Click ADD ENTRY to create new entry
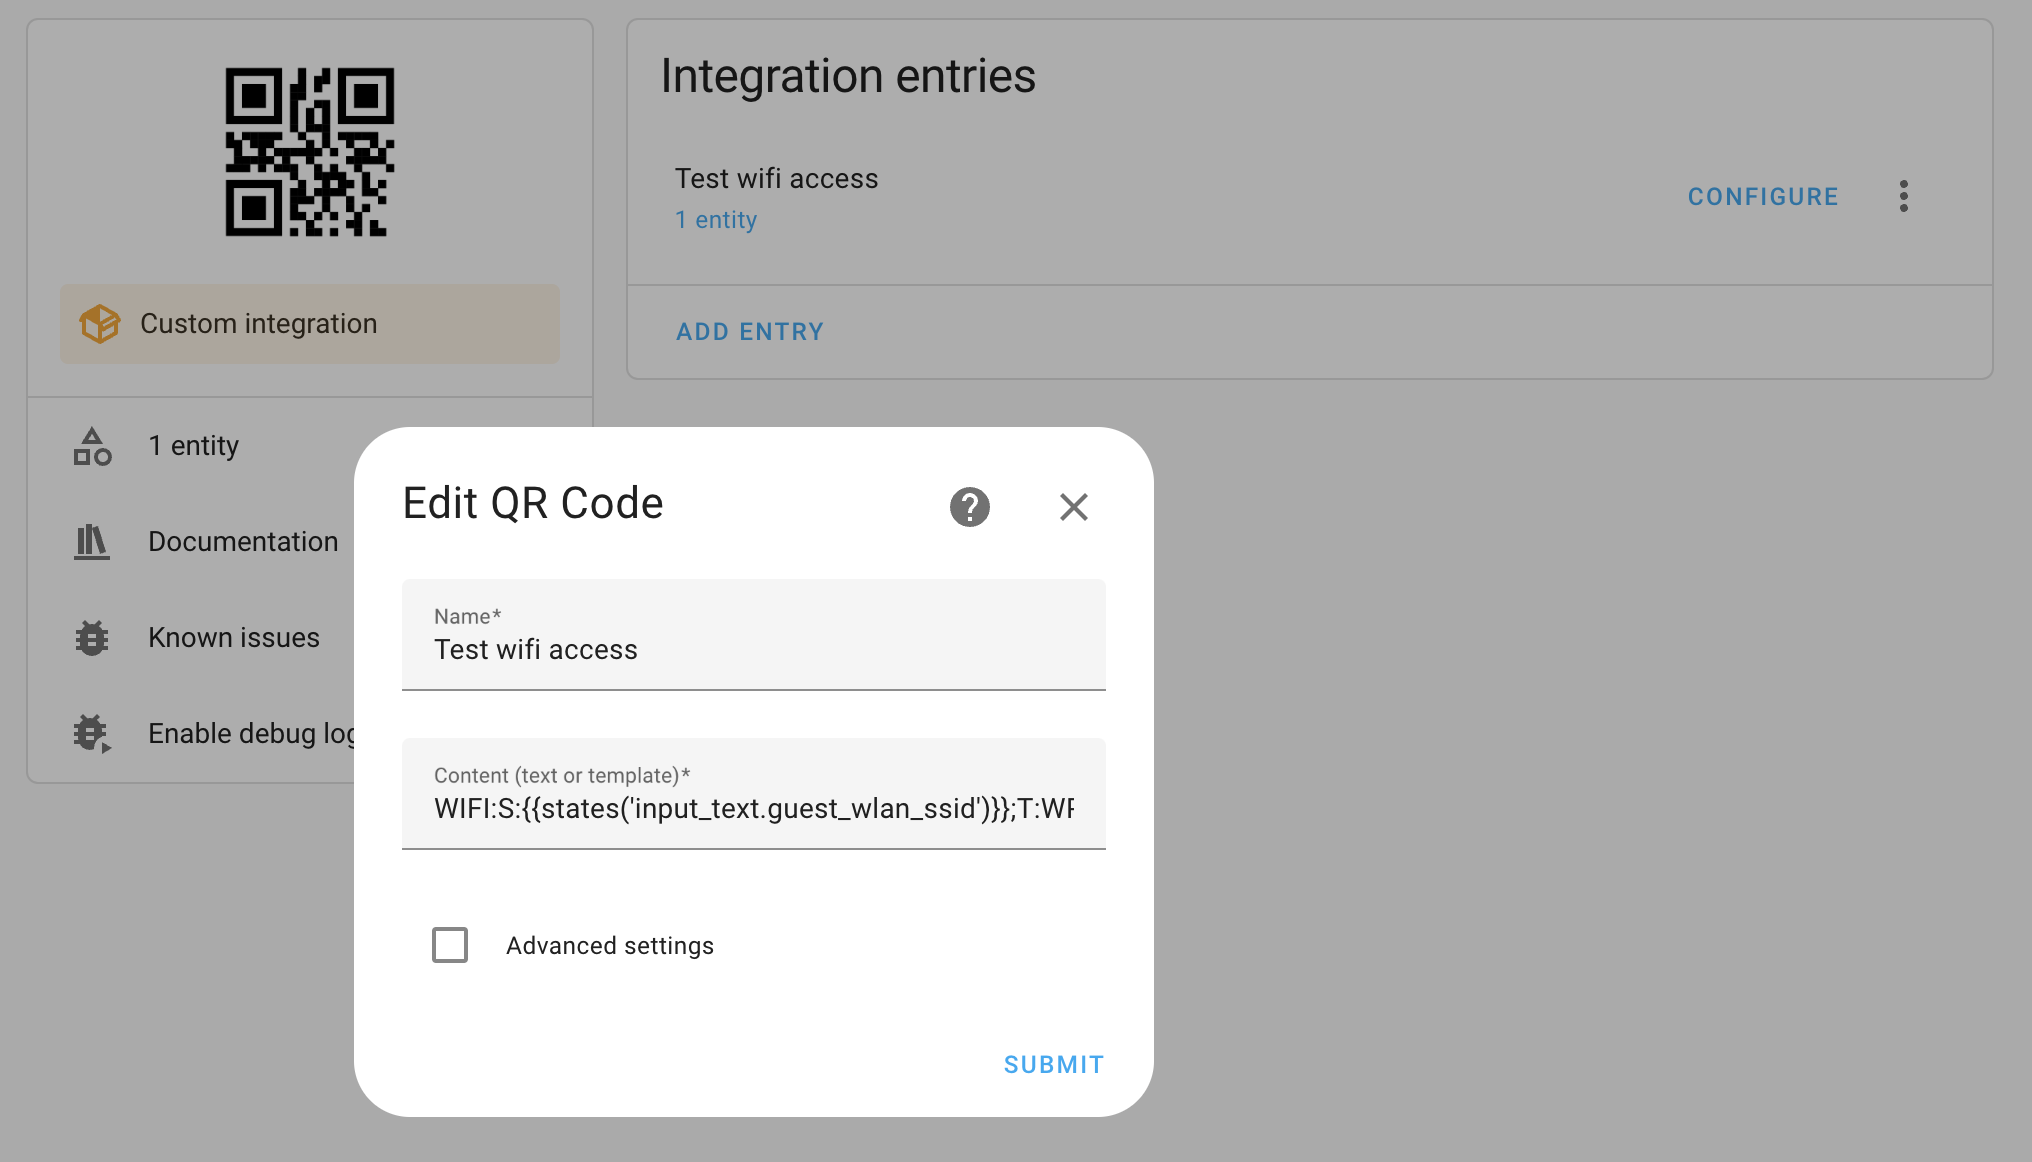Viewport: 2032px width, 1162px height. (750, 331)
